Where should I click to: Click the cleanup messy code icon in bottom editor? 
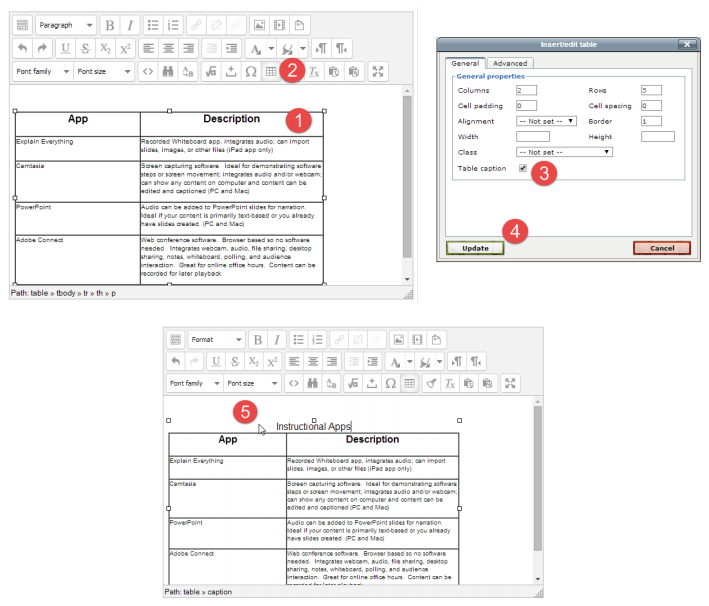[431, 383]
